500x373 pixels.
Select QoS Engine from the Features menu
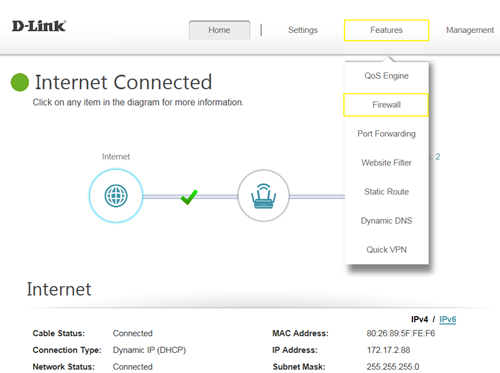coord(386,76)
